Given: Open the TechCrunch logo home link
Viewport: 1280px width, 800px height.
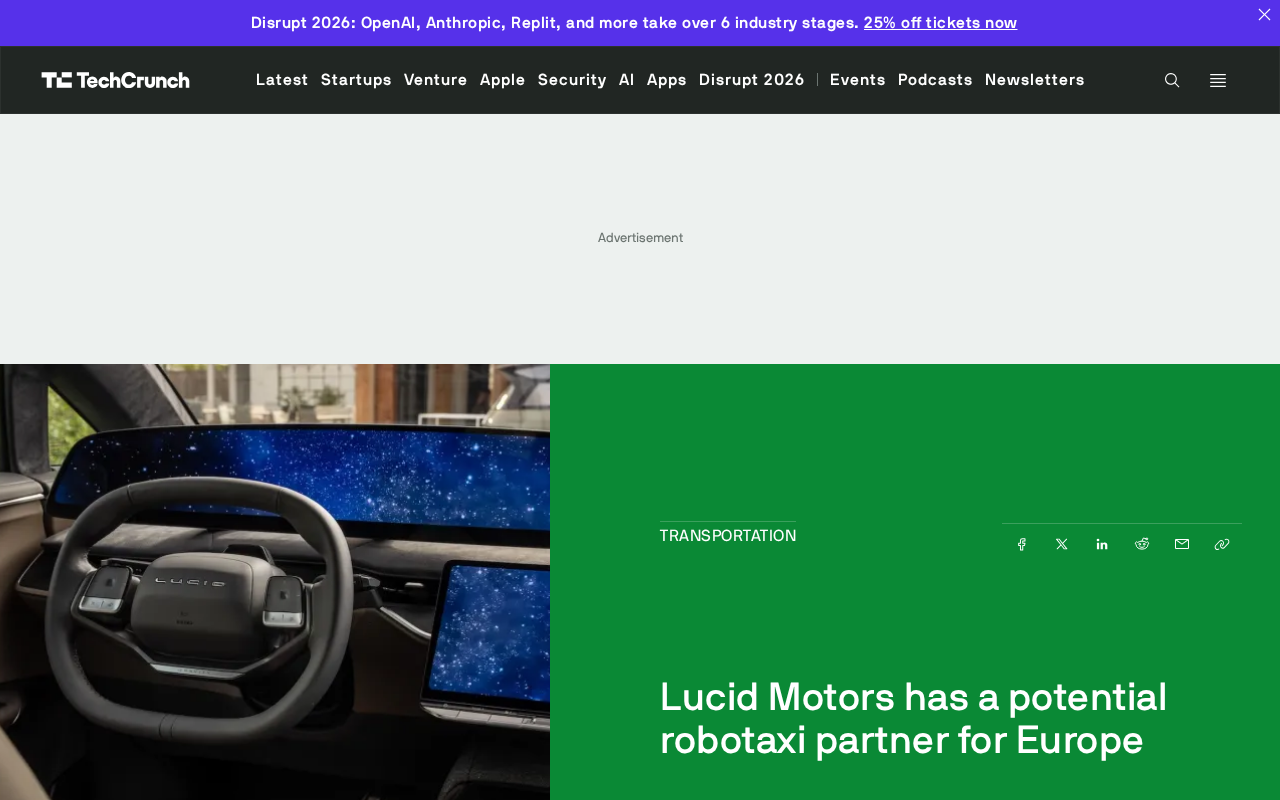Looking at the screenshot, I should tap(115, 80).
